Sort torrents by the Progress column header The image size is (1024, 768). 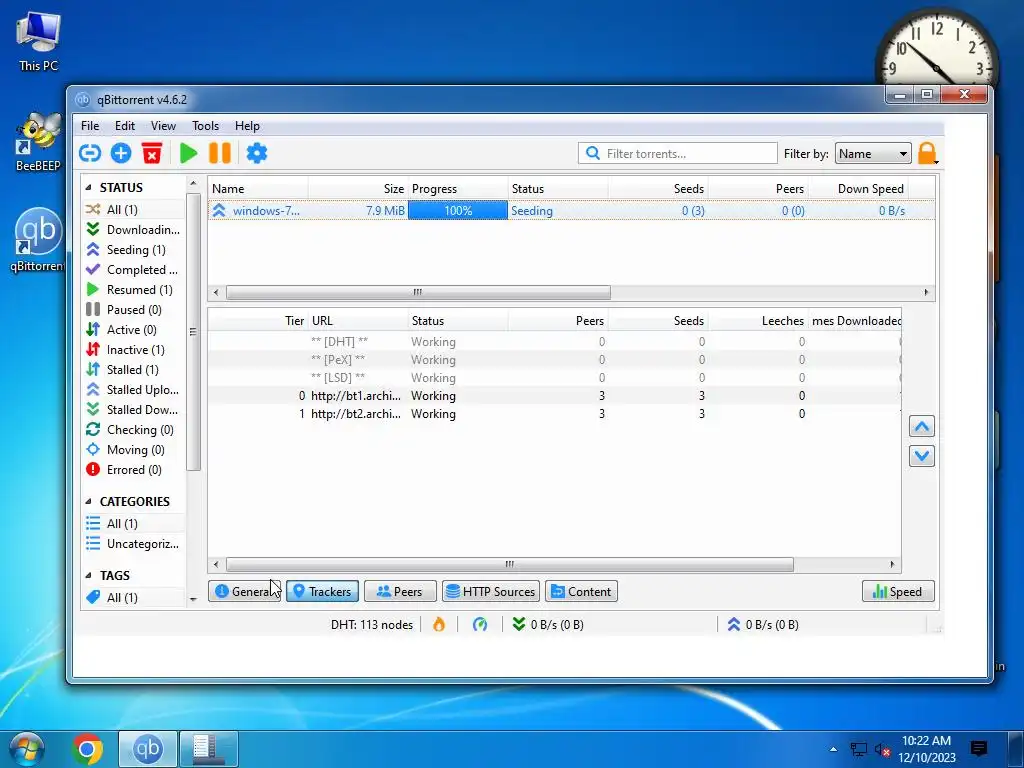[x=458, y=189]
